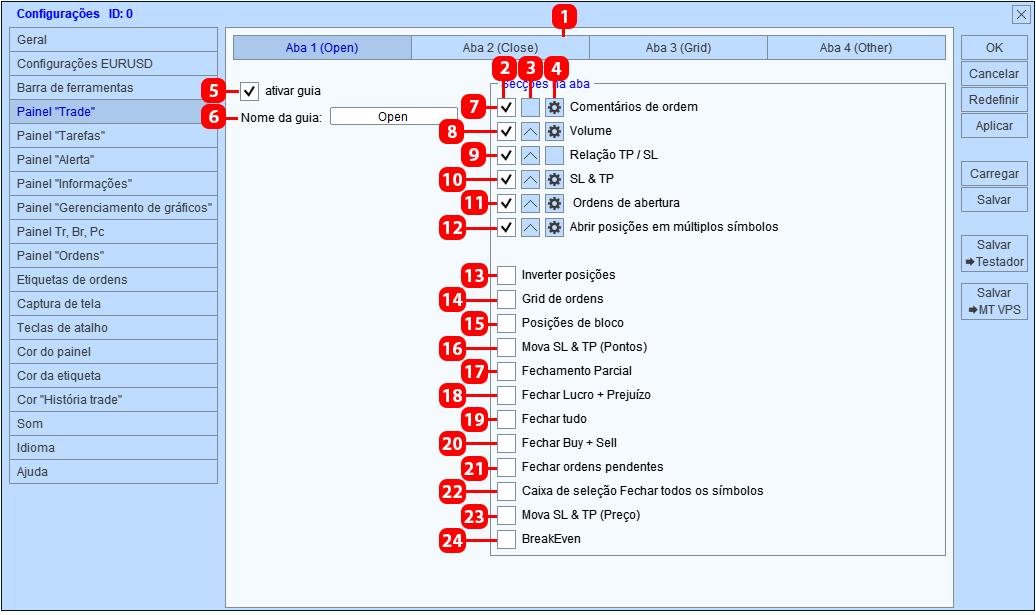Open gear settings for Abrir posições em múltiplos símbolos
Screen dimensions: 1036x615
(554, 227)
